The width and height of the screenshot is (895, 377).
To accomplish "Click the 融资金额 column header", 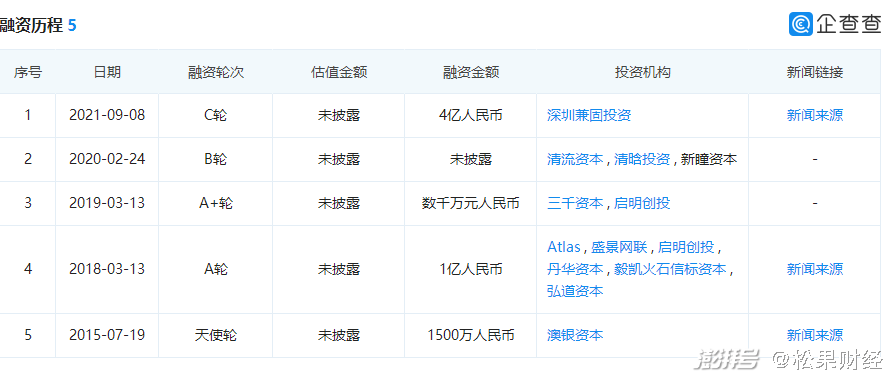I will coord(471,72).
